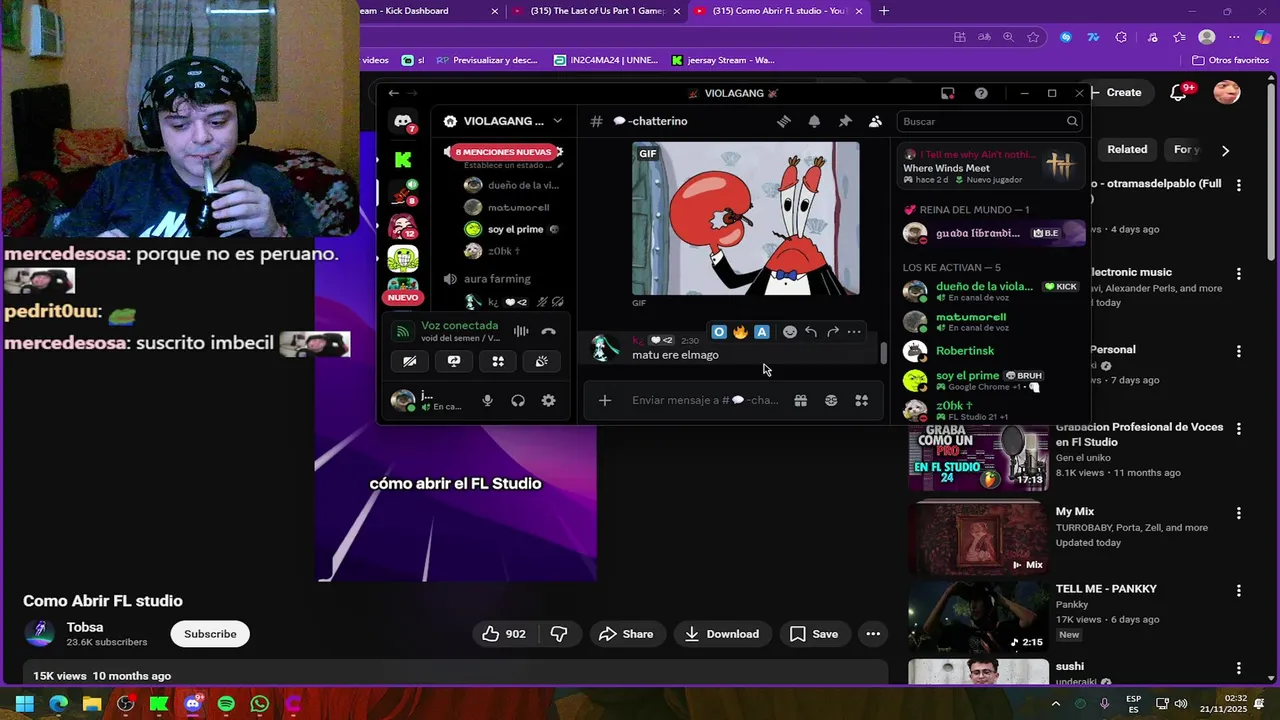The width and height of the screenshot is (1280, 720).
Task: Open options for Grabacion Profesional de Voces
Action: [1239, 429]
